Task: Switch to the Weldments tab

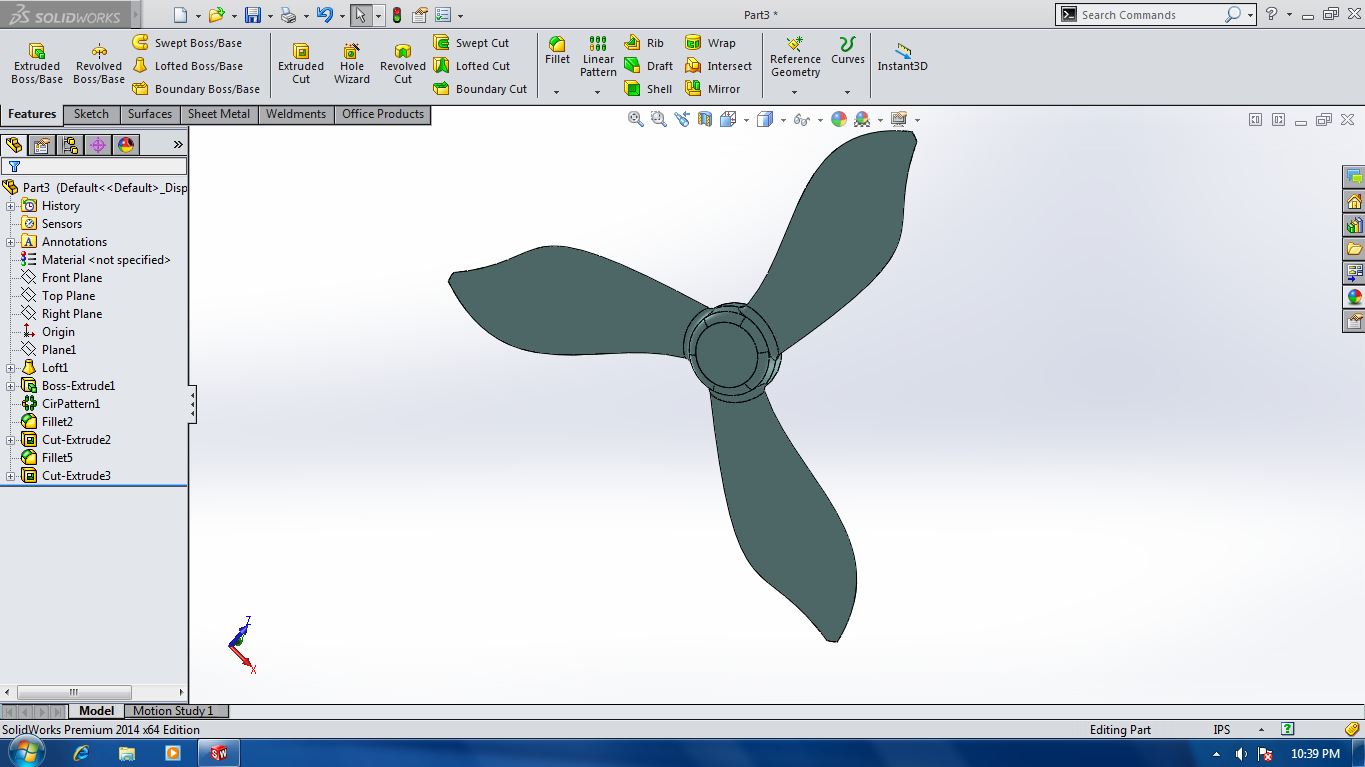Action: [296, 114]
